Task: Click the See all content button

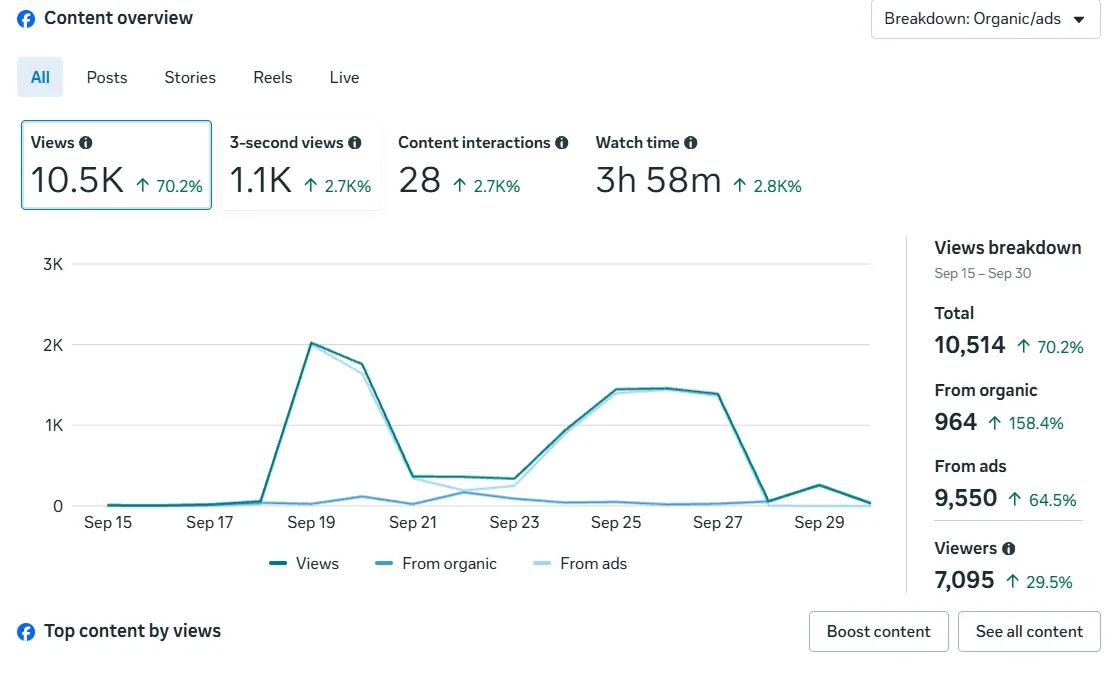Action: coord(1029,631)
